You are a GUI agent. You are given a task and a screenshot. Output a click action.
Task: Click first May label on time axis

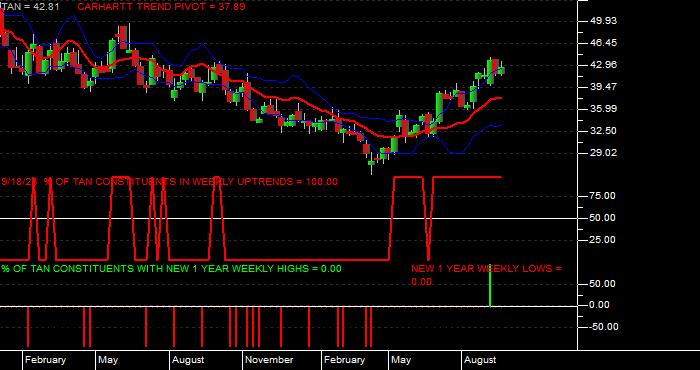108,360
